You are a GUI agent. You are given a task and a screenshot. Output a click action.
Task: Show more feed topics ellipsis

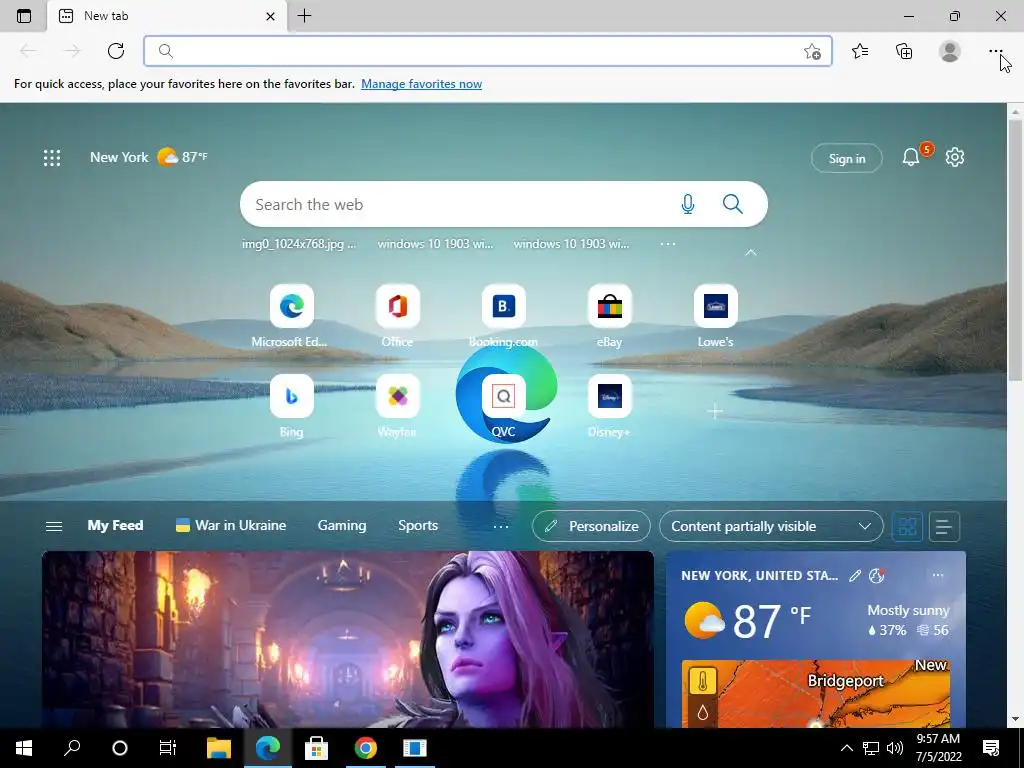501,526
